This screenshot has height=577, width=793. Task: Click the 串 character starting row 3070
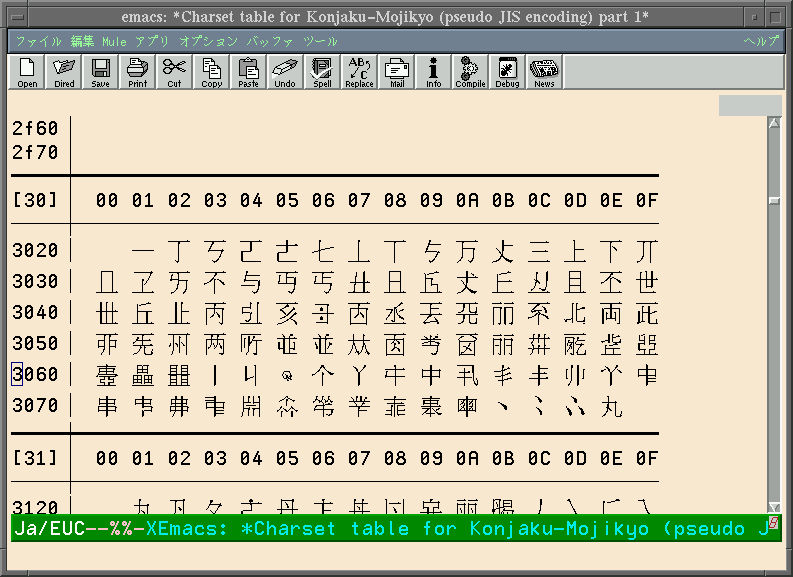(x=107, y=407)
